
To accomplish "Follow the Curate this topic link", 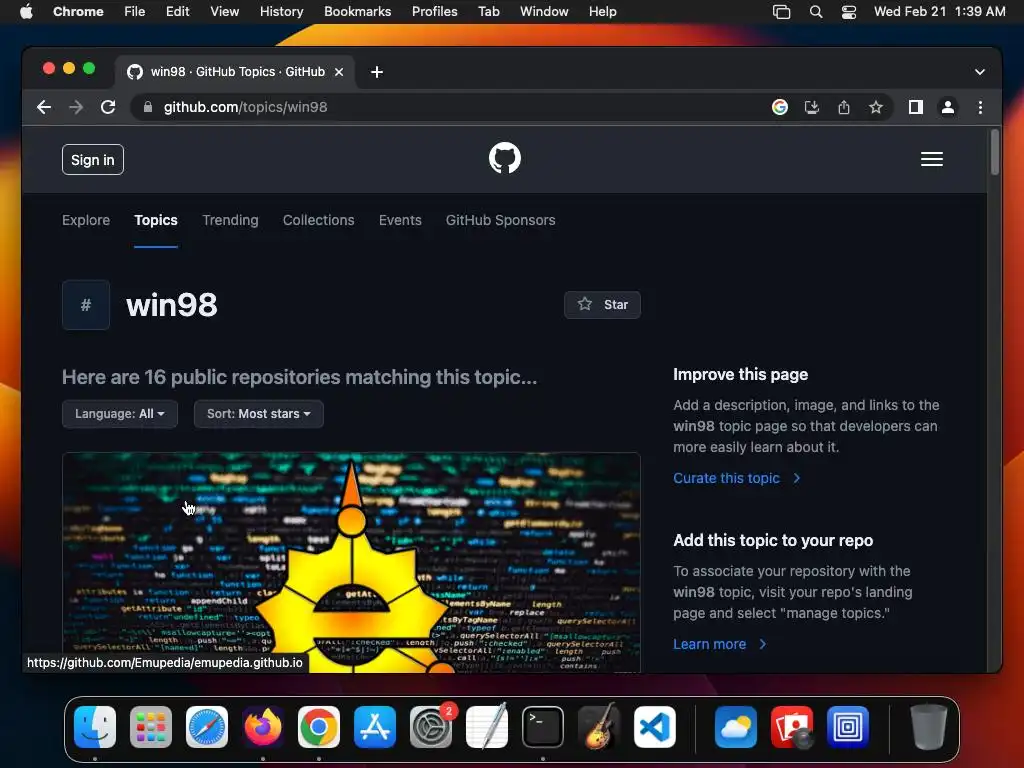I will [x=737, y=478].
